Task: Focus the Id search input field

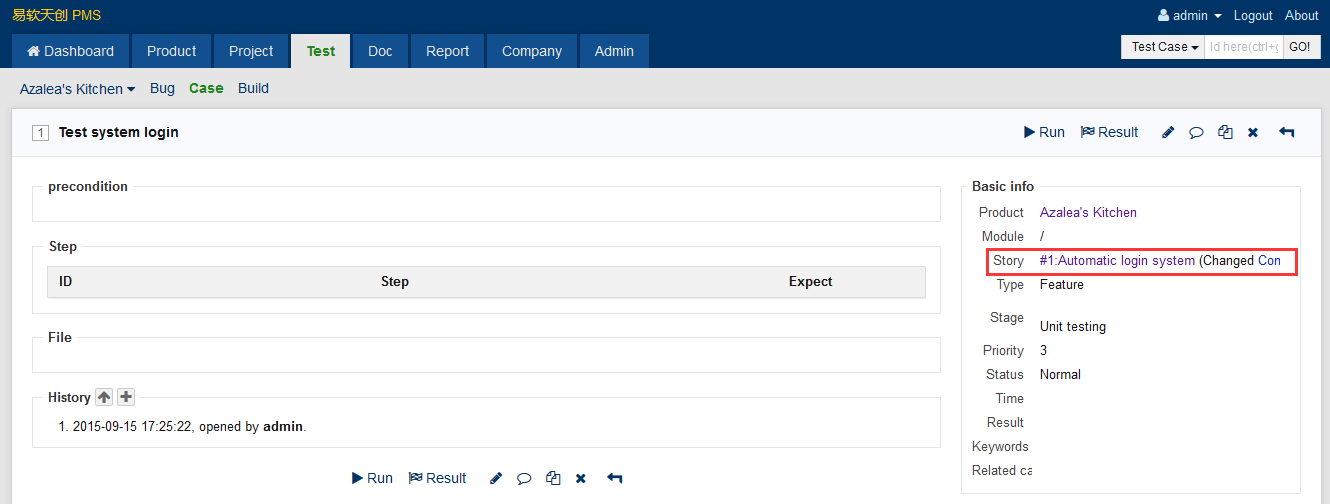Action: 1243,47
